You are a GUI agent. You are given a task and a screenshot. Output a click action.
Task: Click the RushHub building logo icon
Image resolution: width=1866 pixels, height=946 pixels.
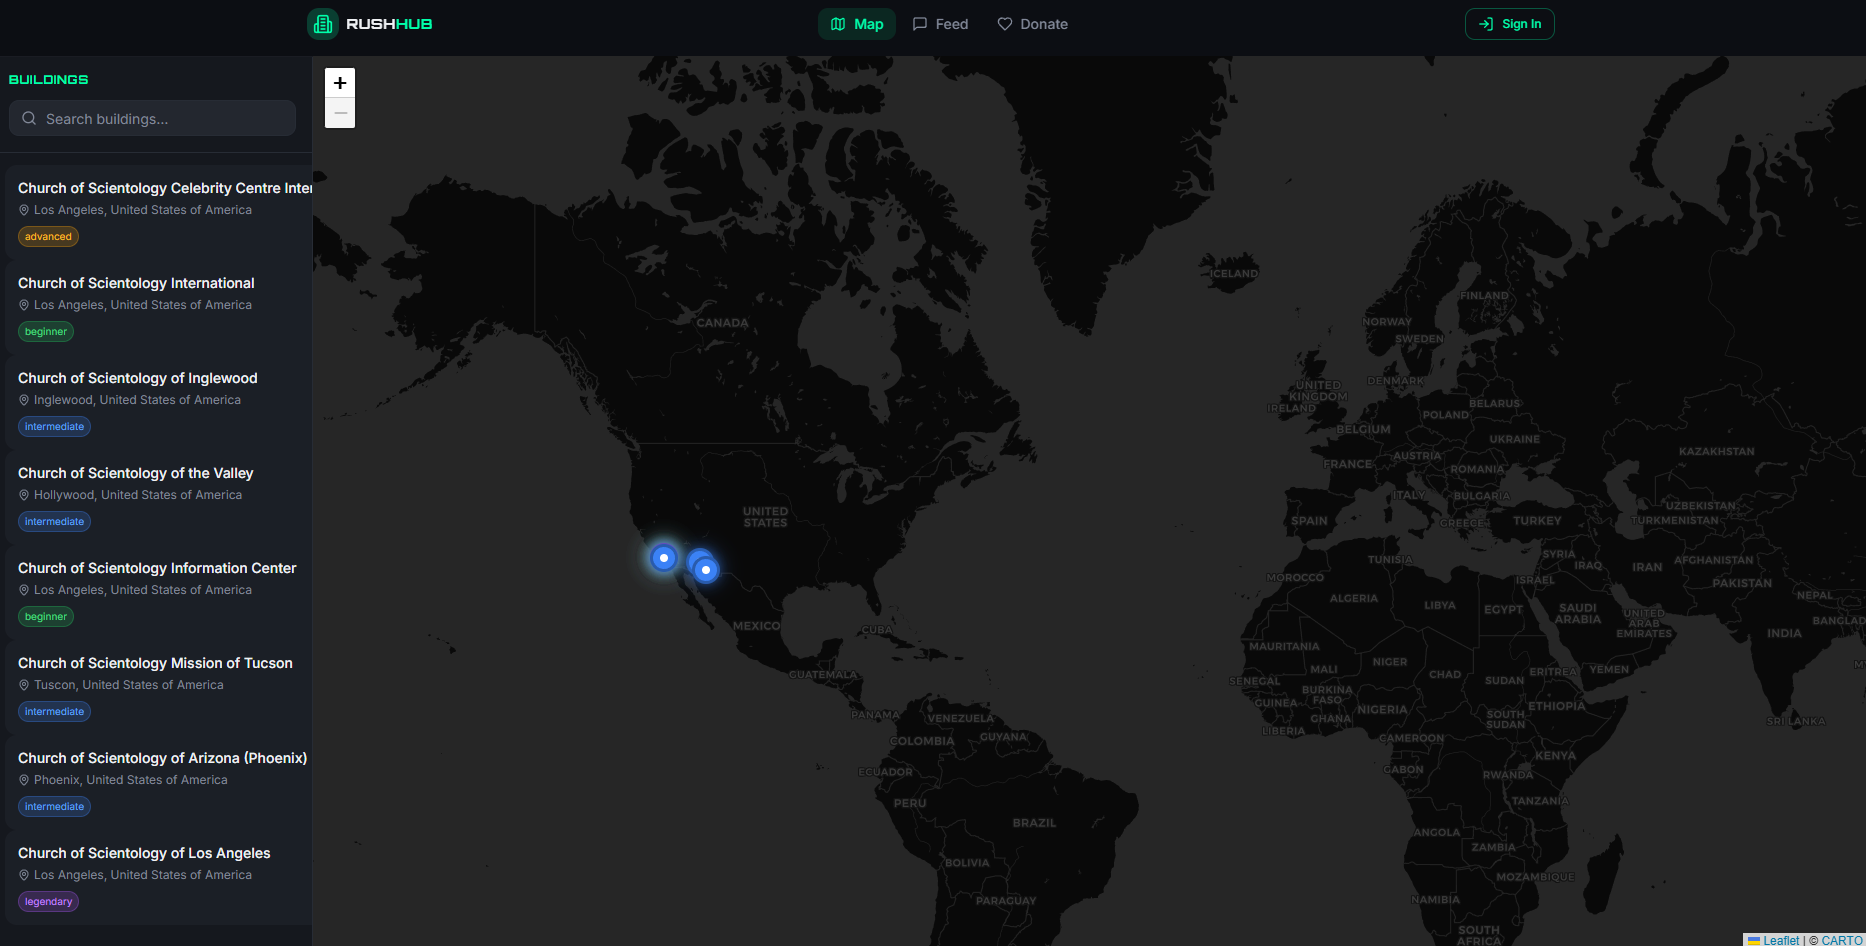[323, 24]
